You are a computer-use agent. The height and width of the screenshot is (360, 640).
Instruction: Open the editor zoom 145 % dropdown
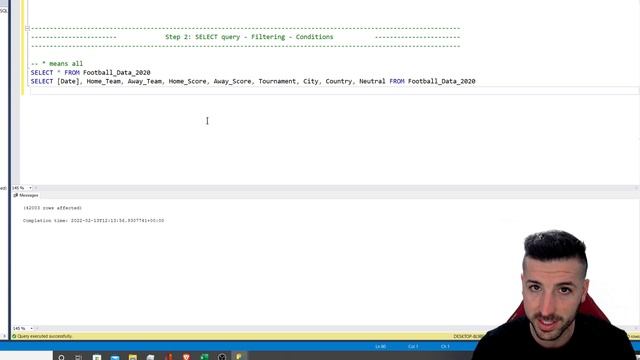(30, 188)
